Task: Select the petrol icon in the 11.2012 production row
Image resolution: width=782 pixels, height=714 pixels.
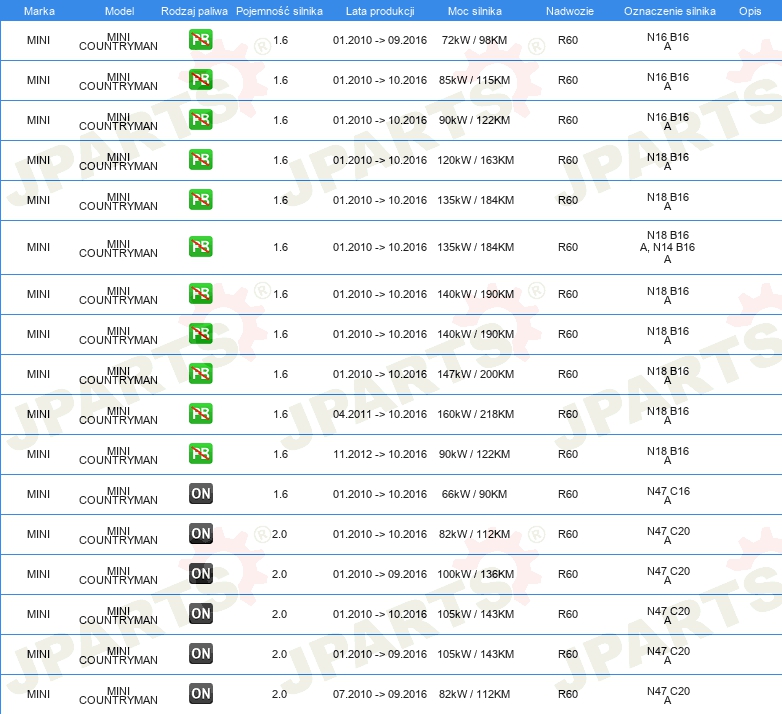Action: (x=200, y=454)
